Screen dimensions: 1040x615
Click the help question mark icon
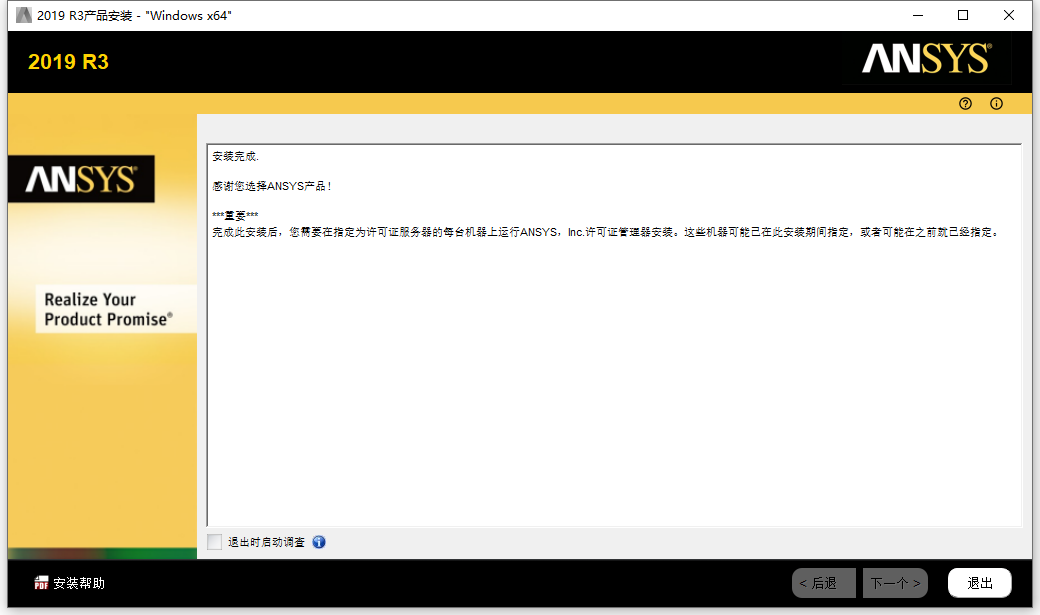pyautogui.click(x=965, y=103)
